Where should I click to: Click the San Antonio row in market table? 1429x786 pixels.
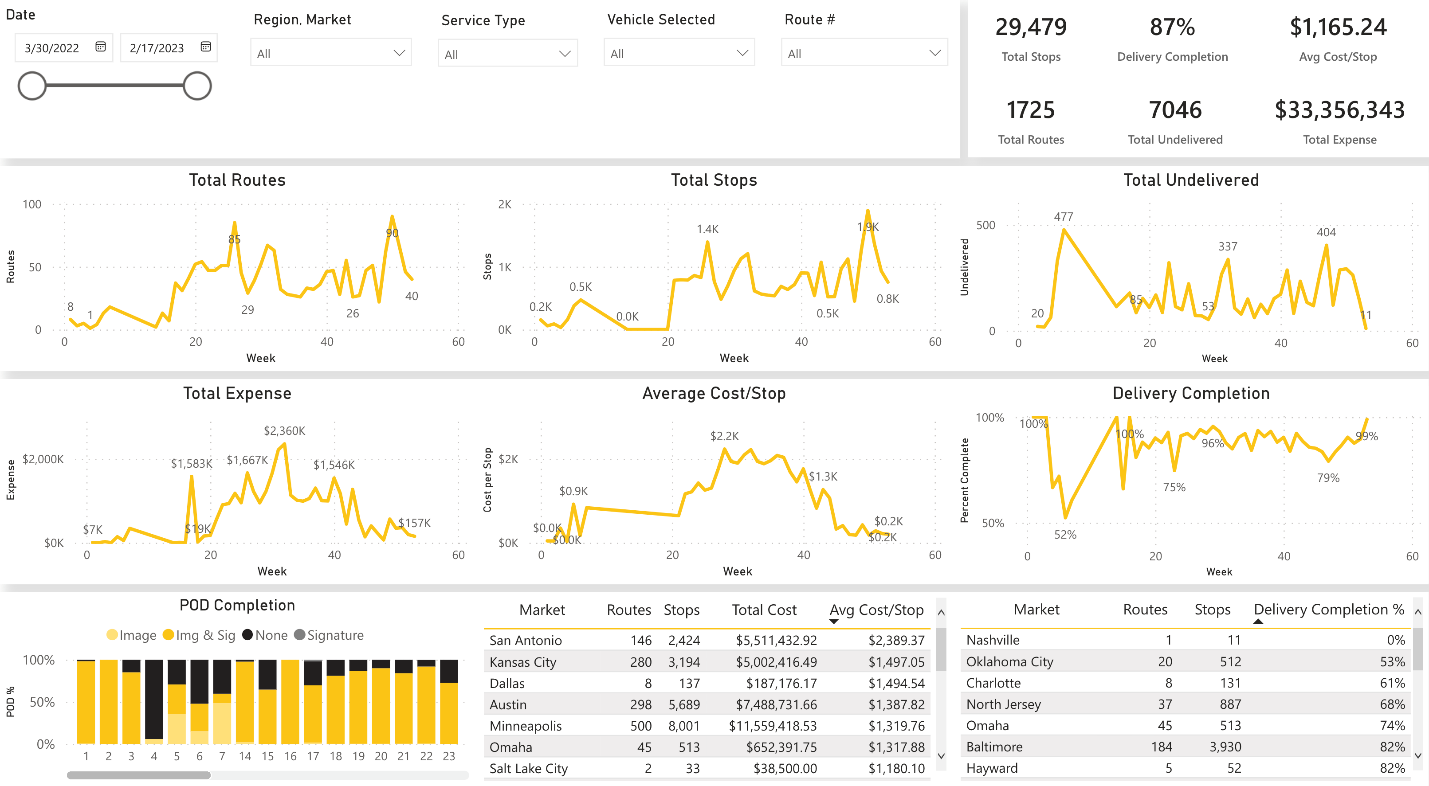(526, 640)
